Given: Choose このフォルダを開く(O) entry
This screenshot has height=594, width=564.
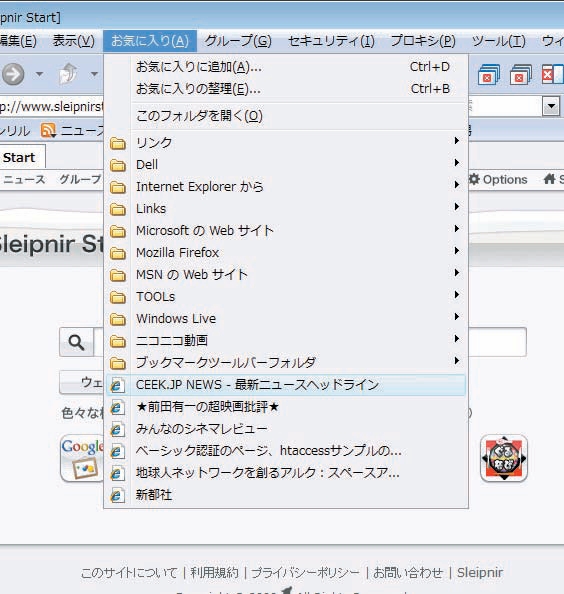Looking at the screenshot, I should coord(286,116).
